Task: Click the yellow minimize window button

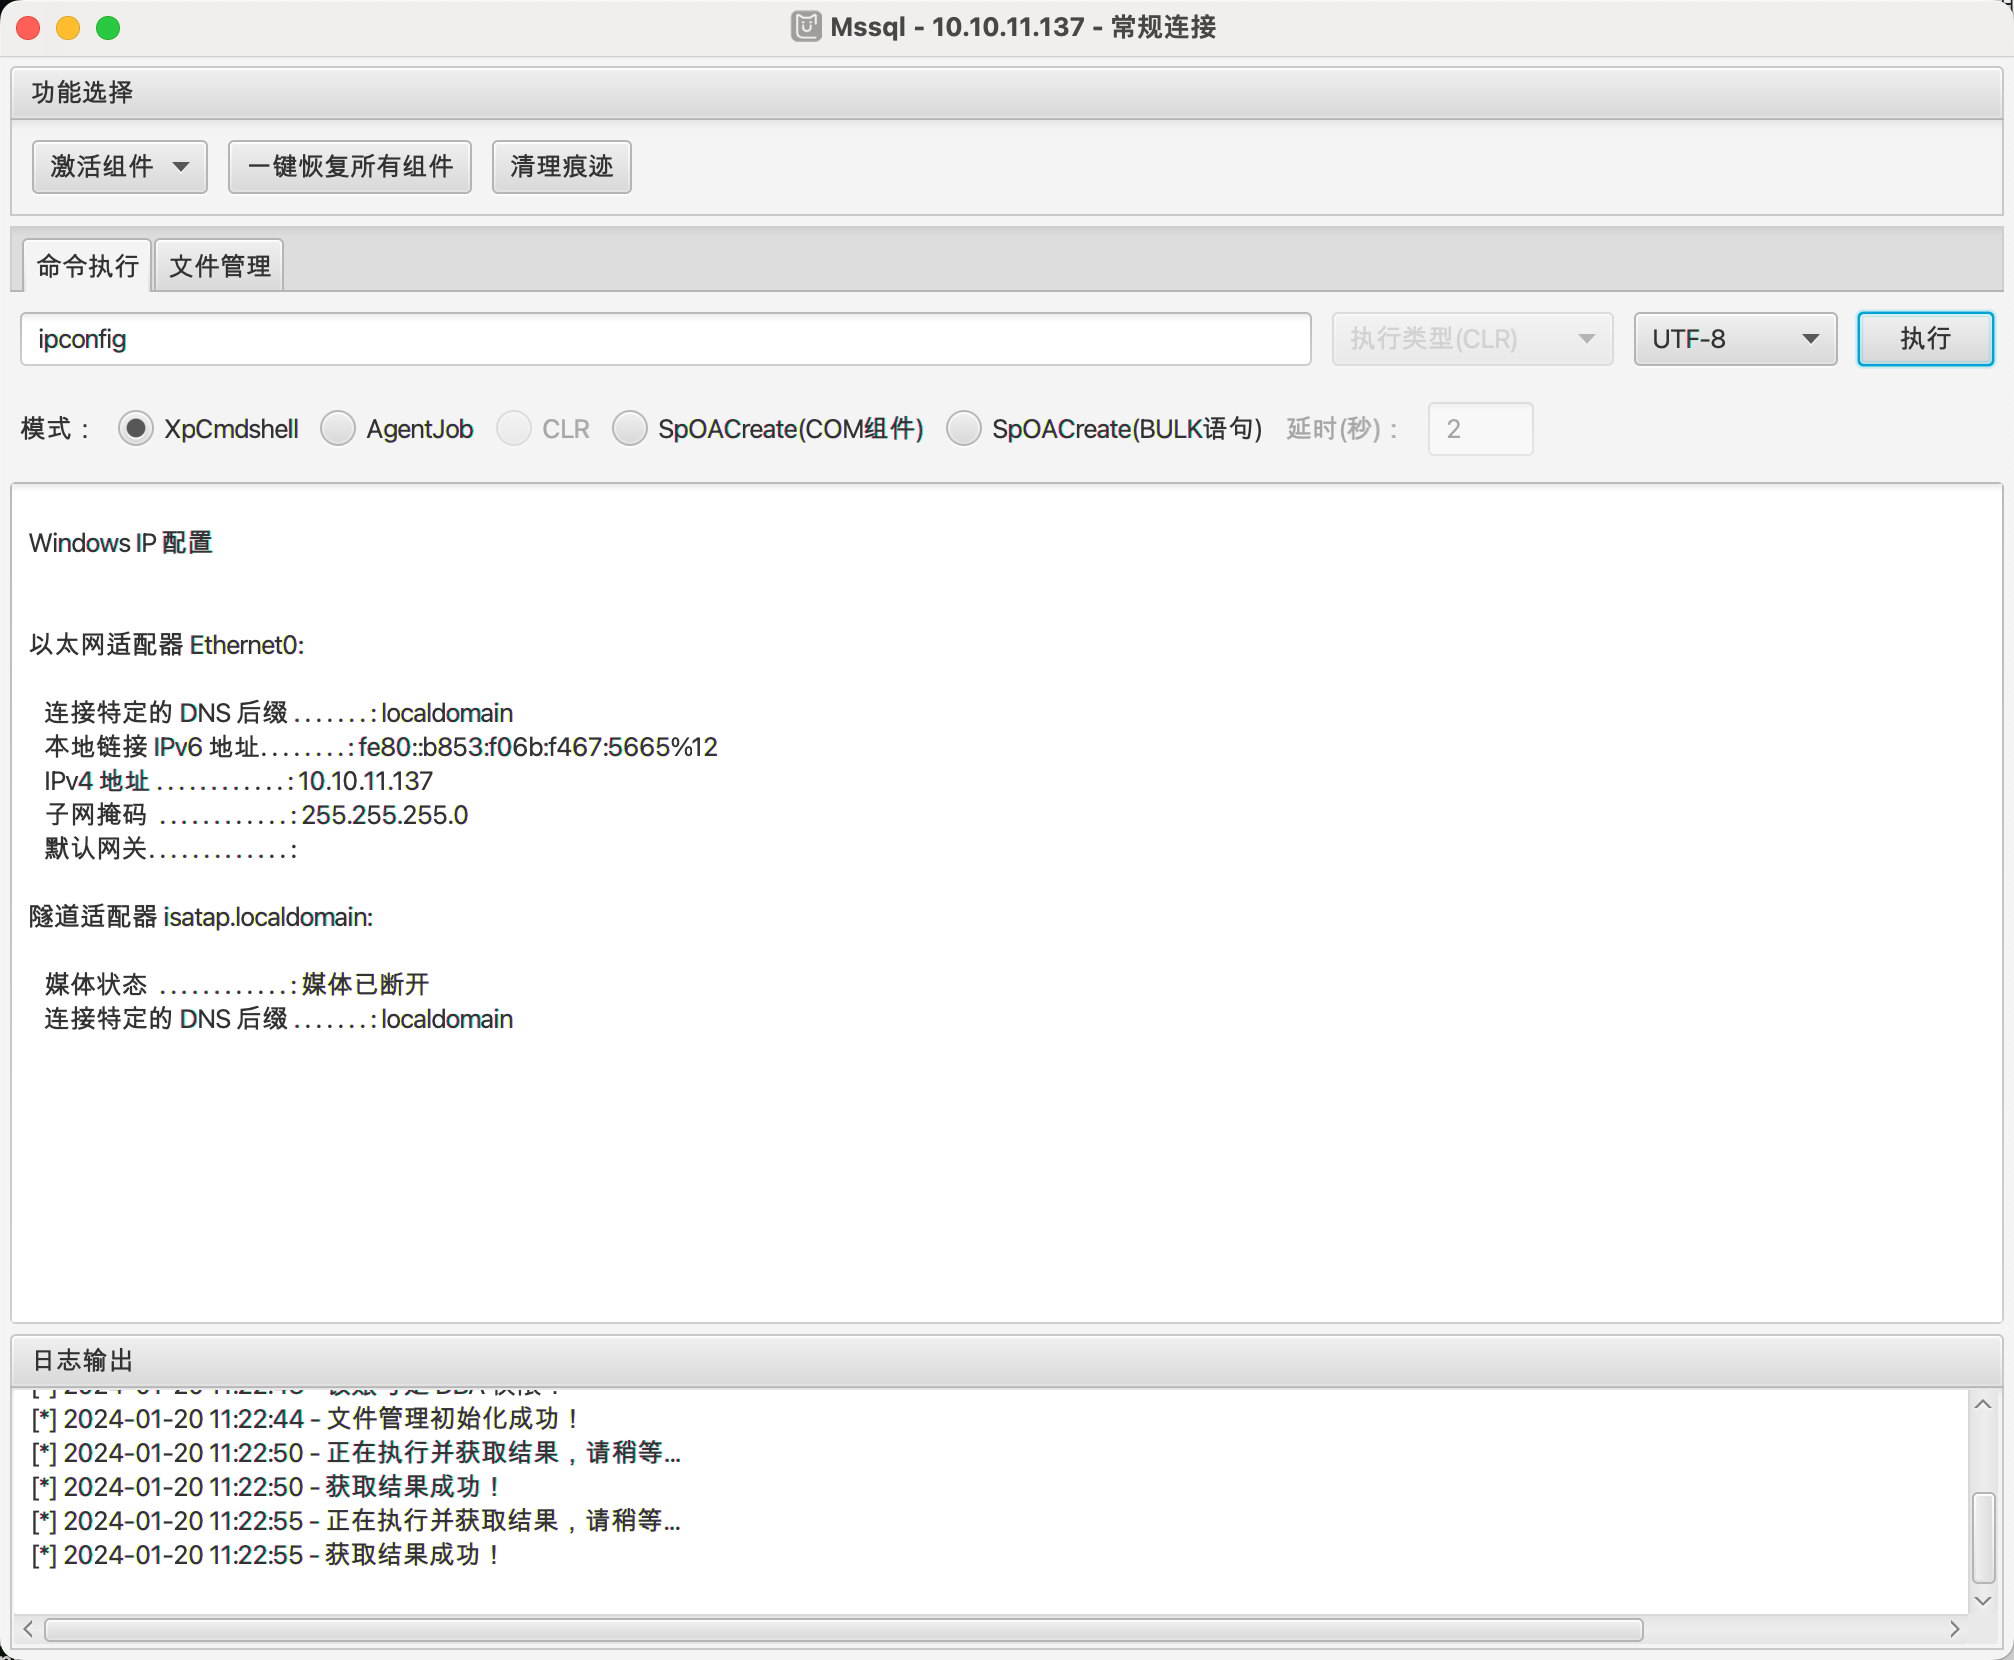Action: pos(68,28)
